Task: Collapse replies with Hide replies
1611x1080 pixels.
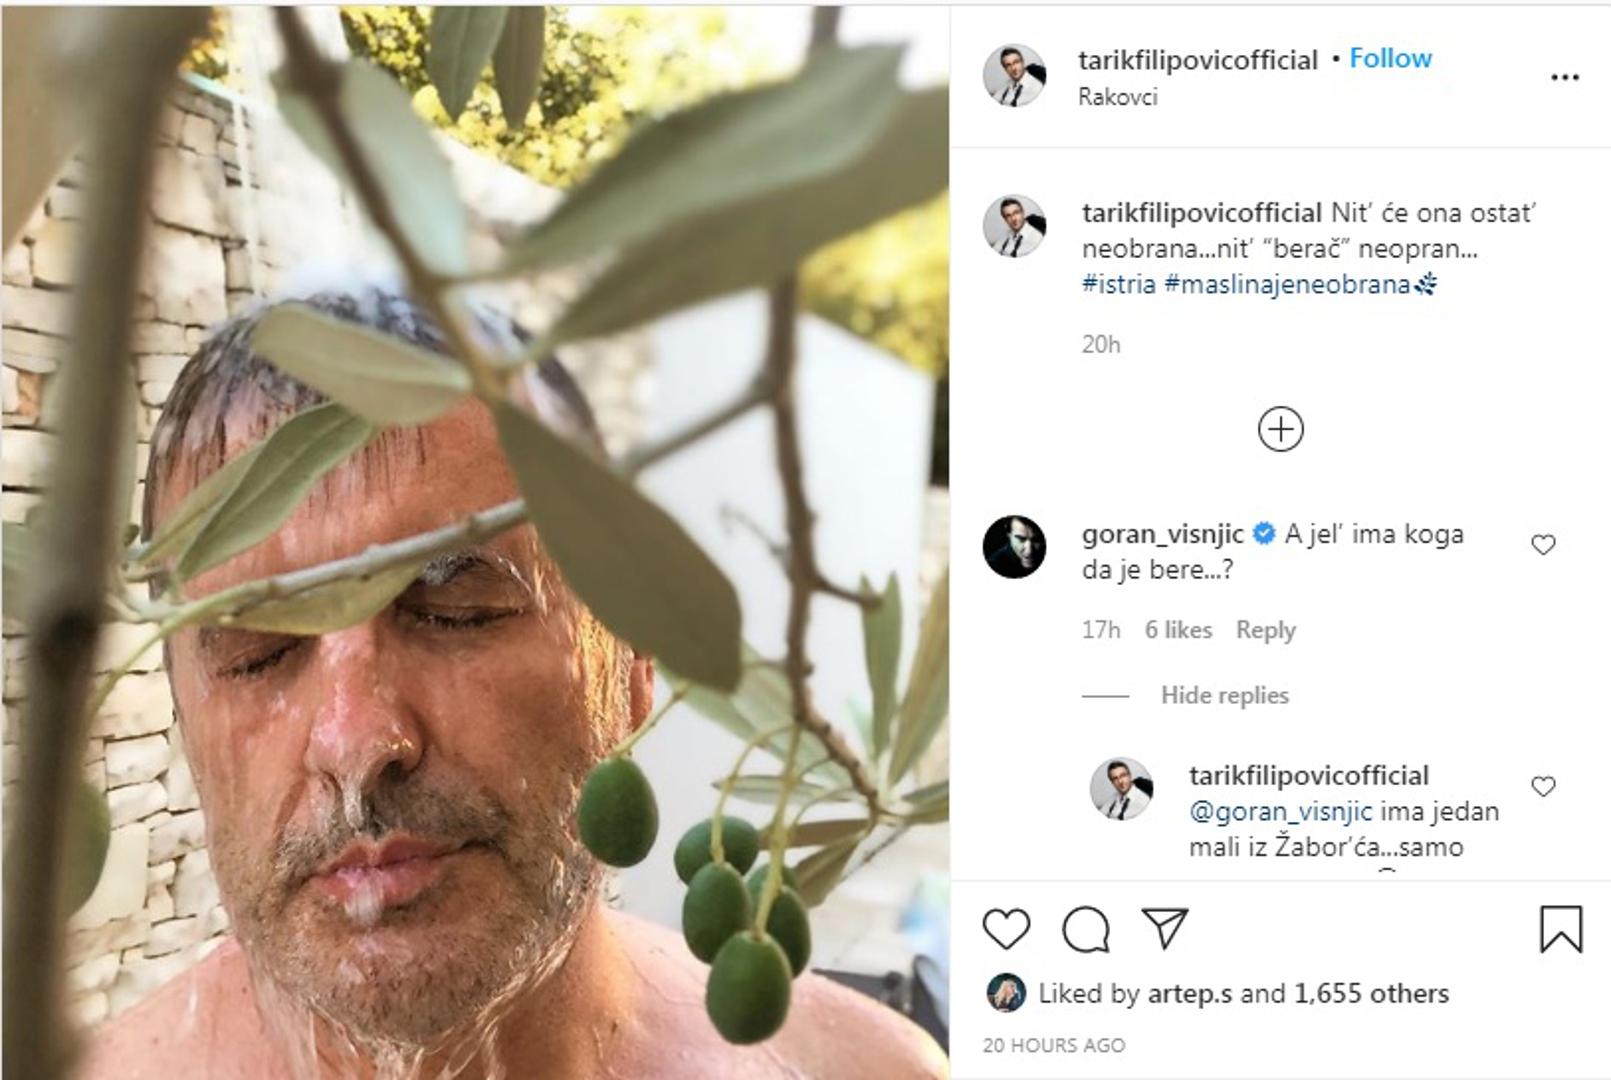Action: point(1224,695)
